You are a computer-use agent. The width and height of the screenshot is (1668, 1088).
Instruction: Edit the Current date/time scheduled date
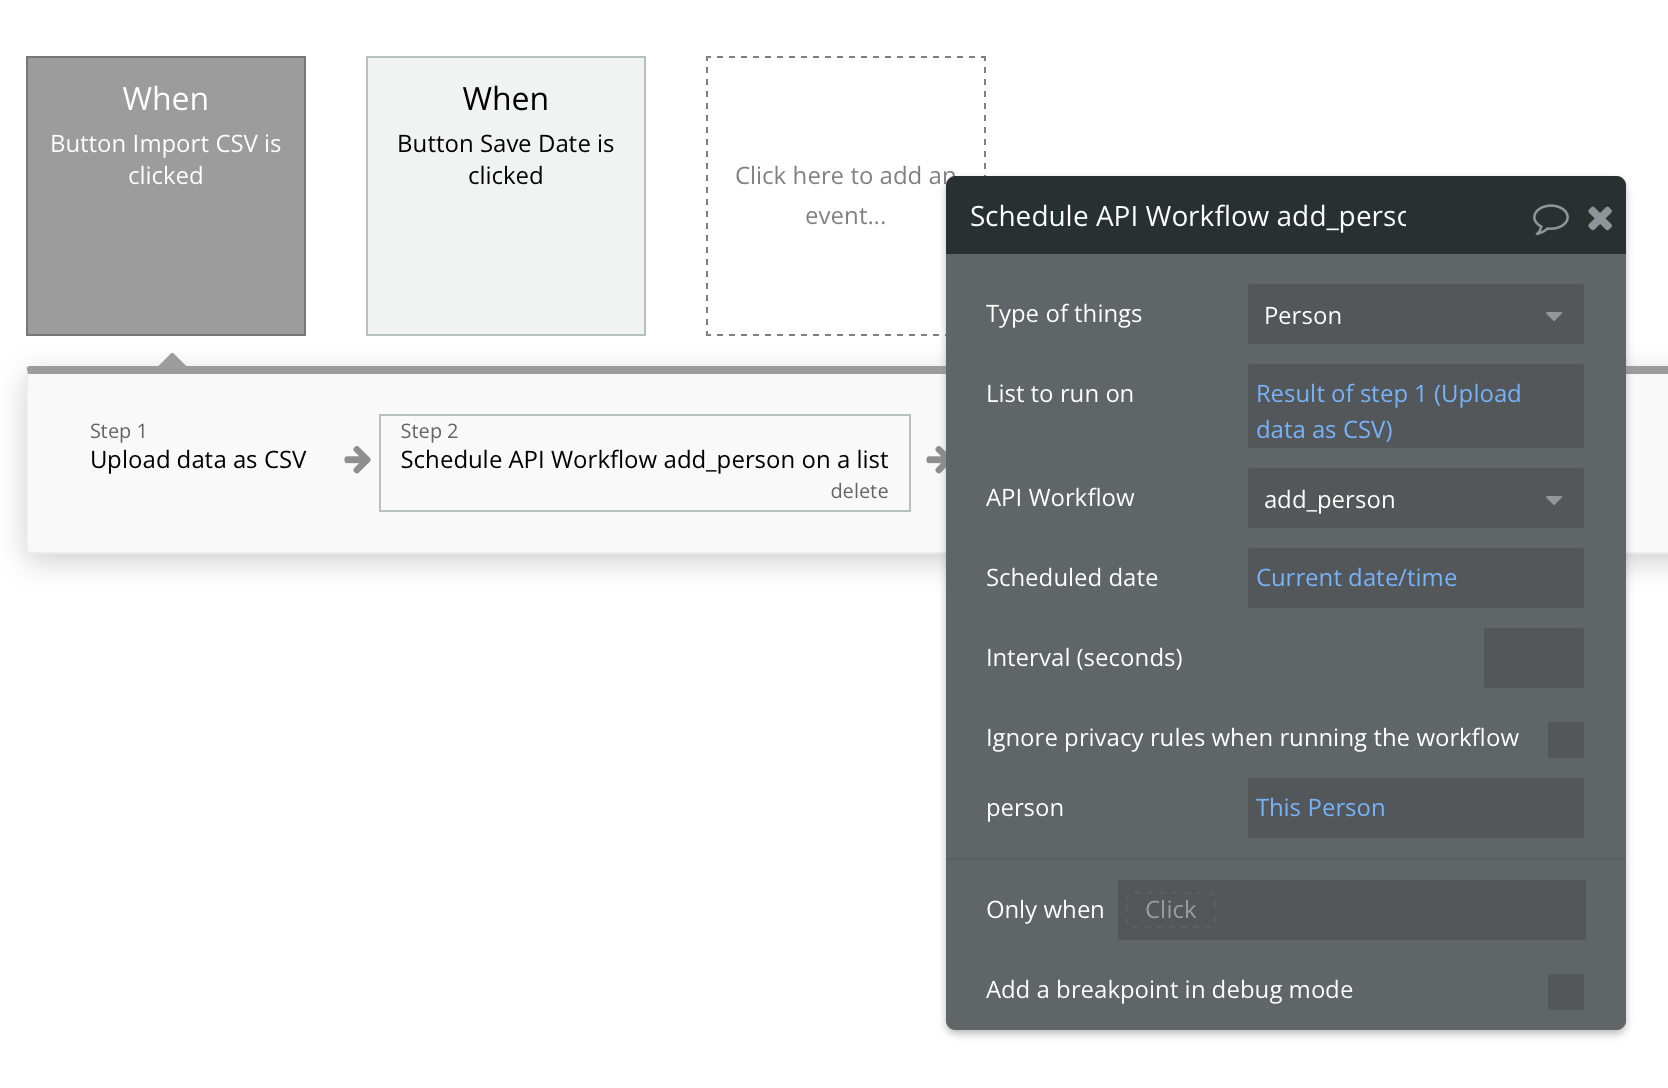click(x=1356, y=578)
